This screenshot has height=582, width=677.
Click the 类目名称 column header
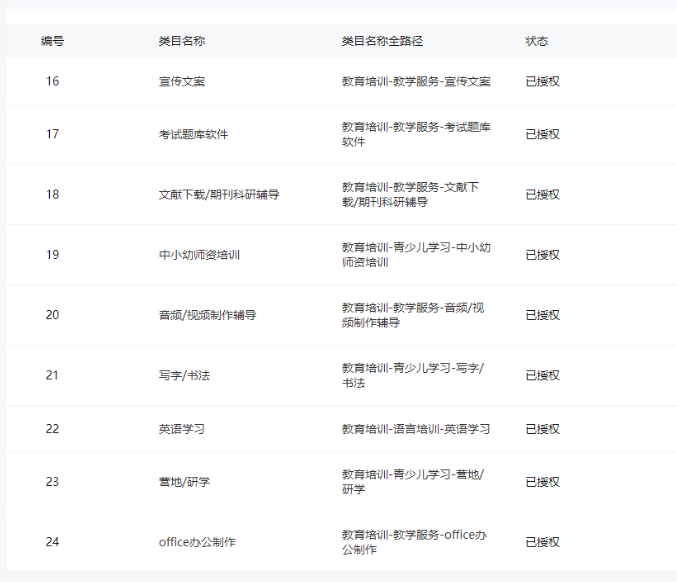182,41
